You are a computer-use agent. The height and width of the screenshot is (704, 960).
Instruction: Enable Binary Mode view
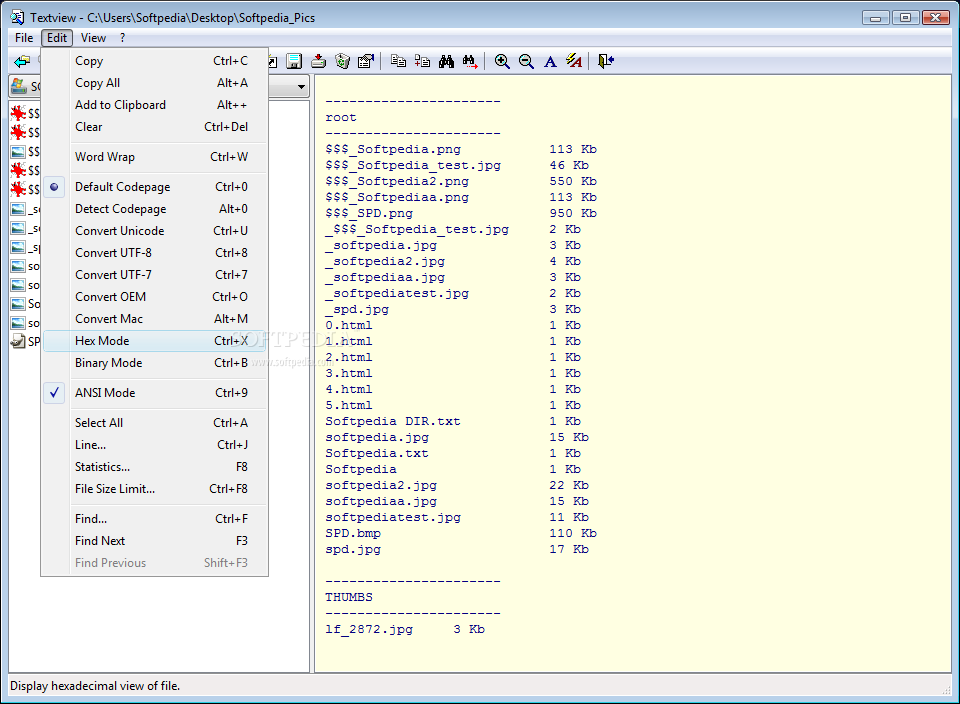155,363
